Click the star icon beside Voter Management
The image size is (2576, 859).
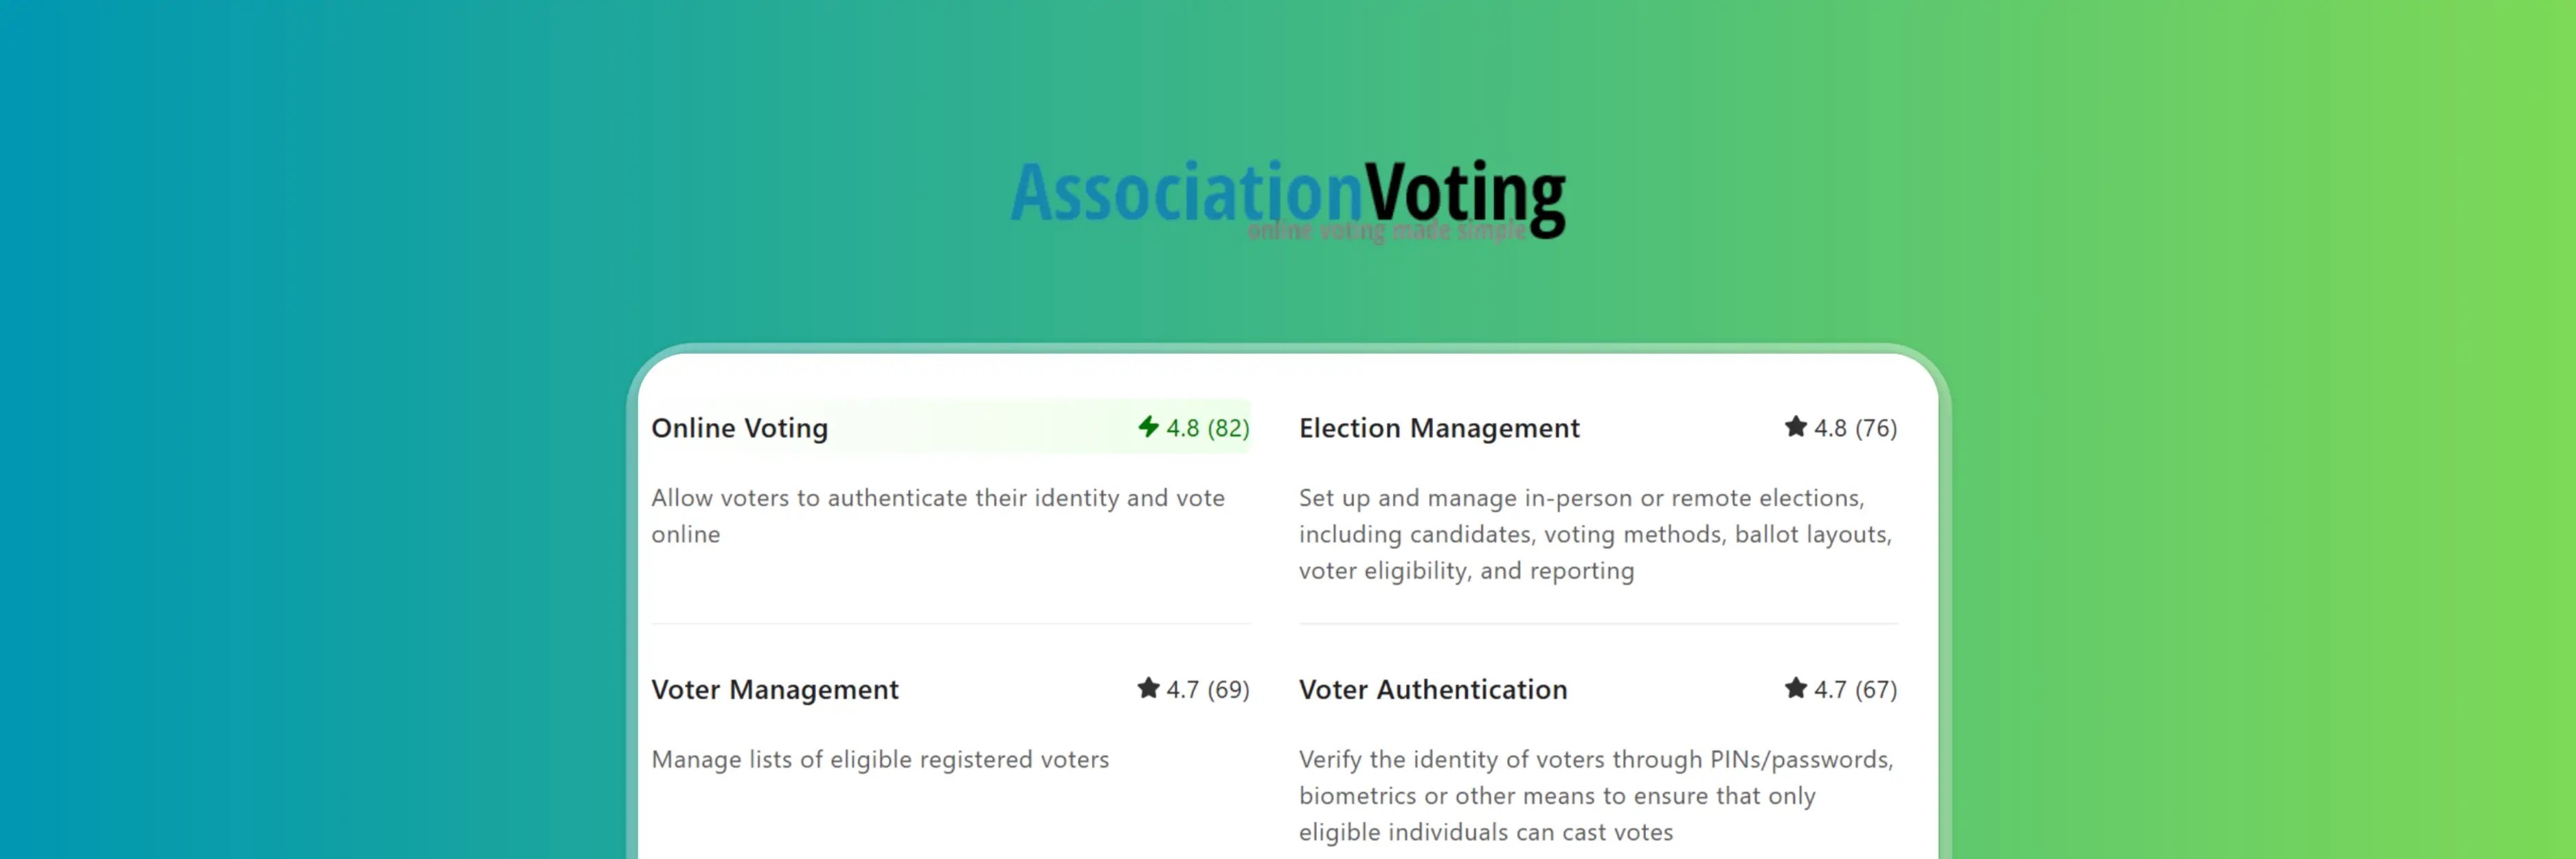point(1148,689)
